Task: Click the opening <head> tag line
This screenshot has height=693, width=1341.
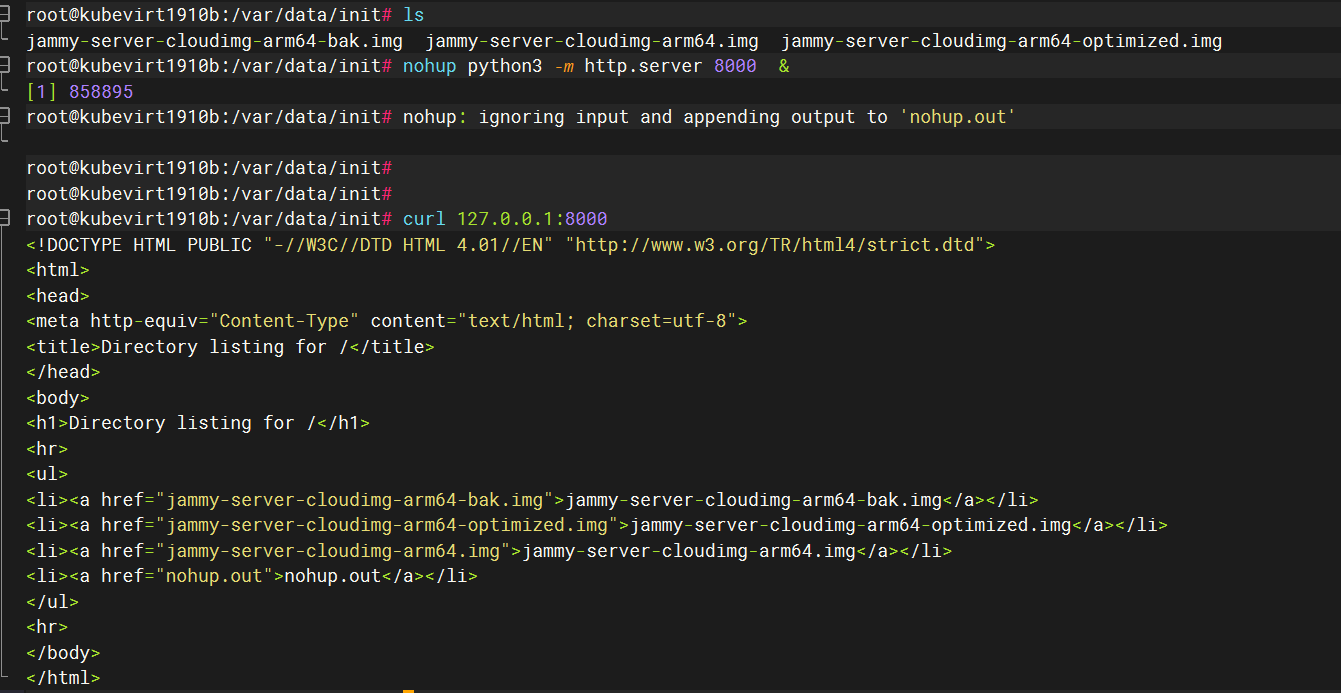Action: 58,295
